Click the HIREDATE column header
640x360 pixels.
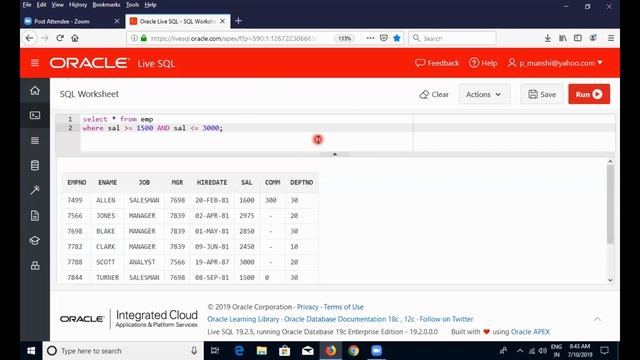pyautogui.click(x=212, y=182)
